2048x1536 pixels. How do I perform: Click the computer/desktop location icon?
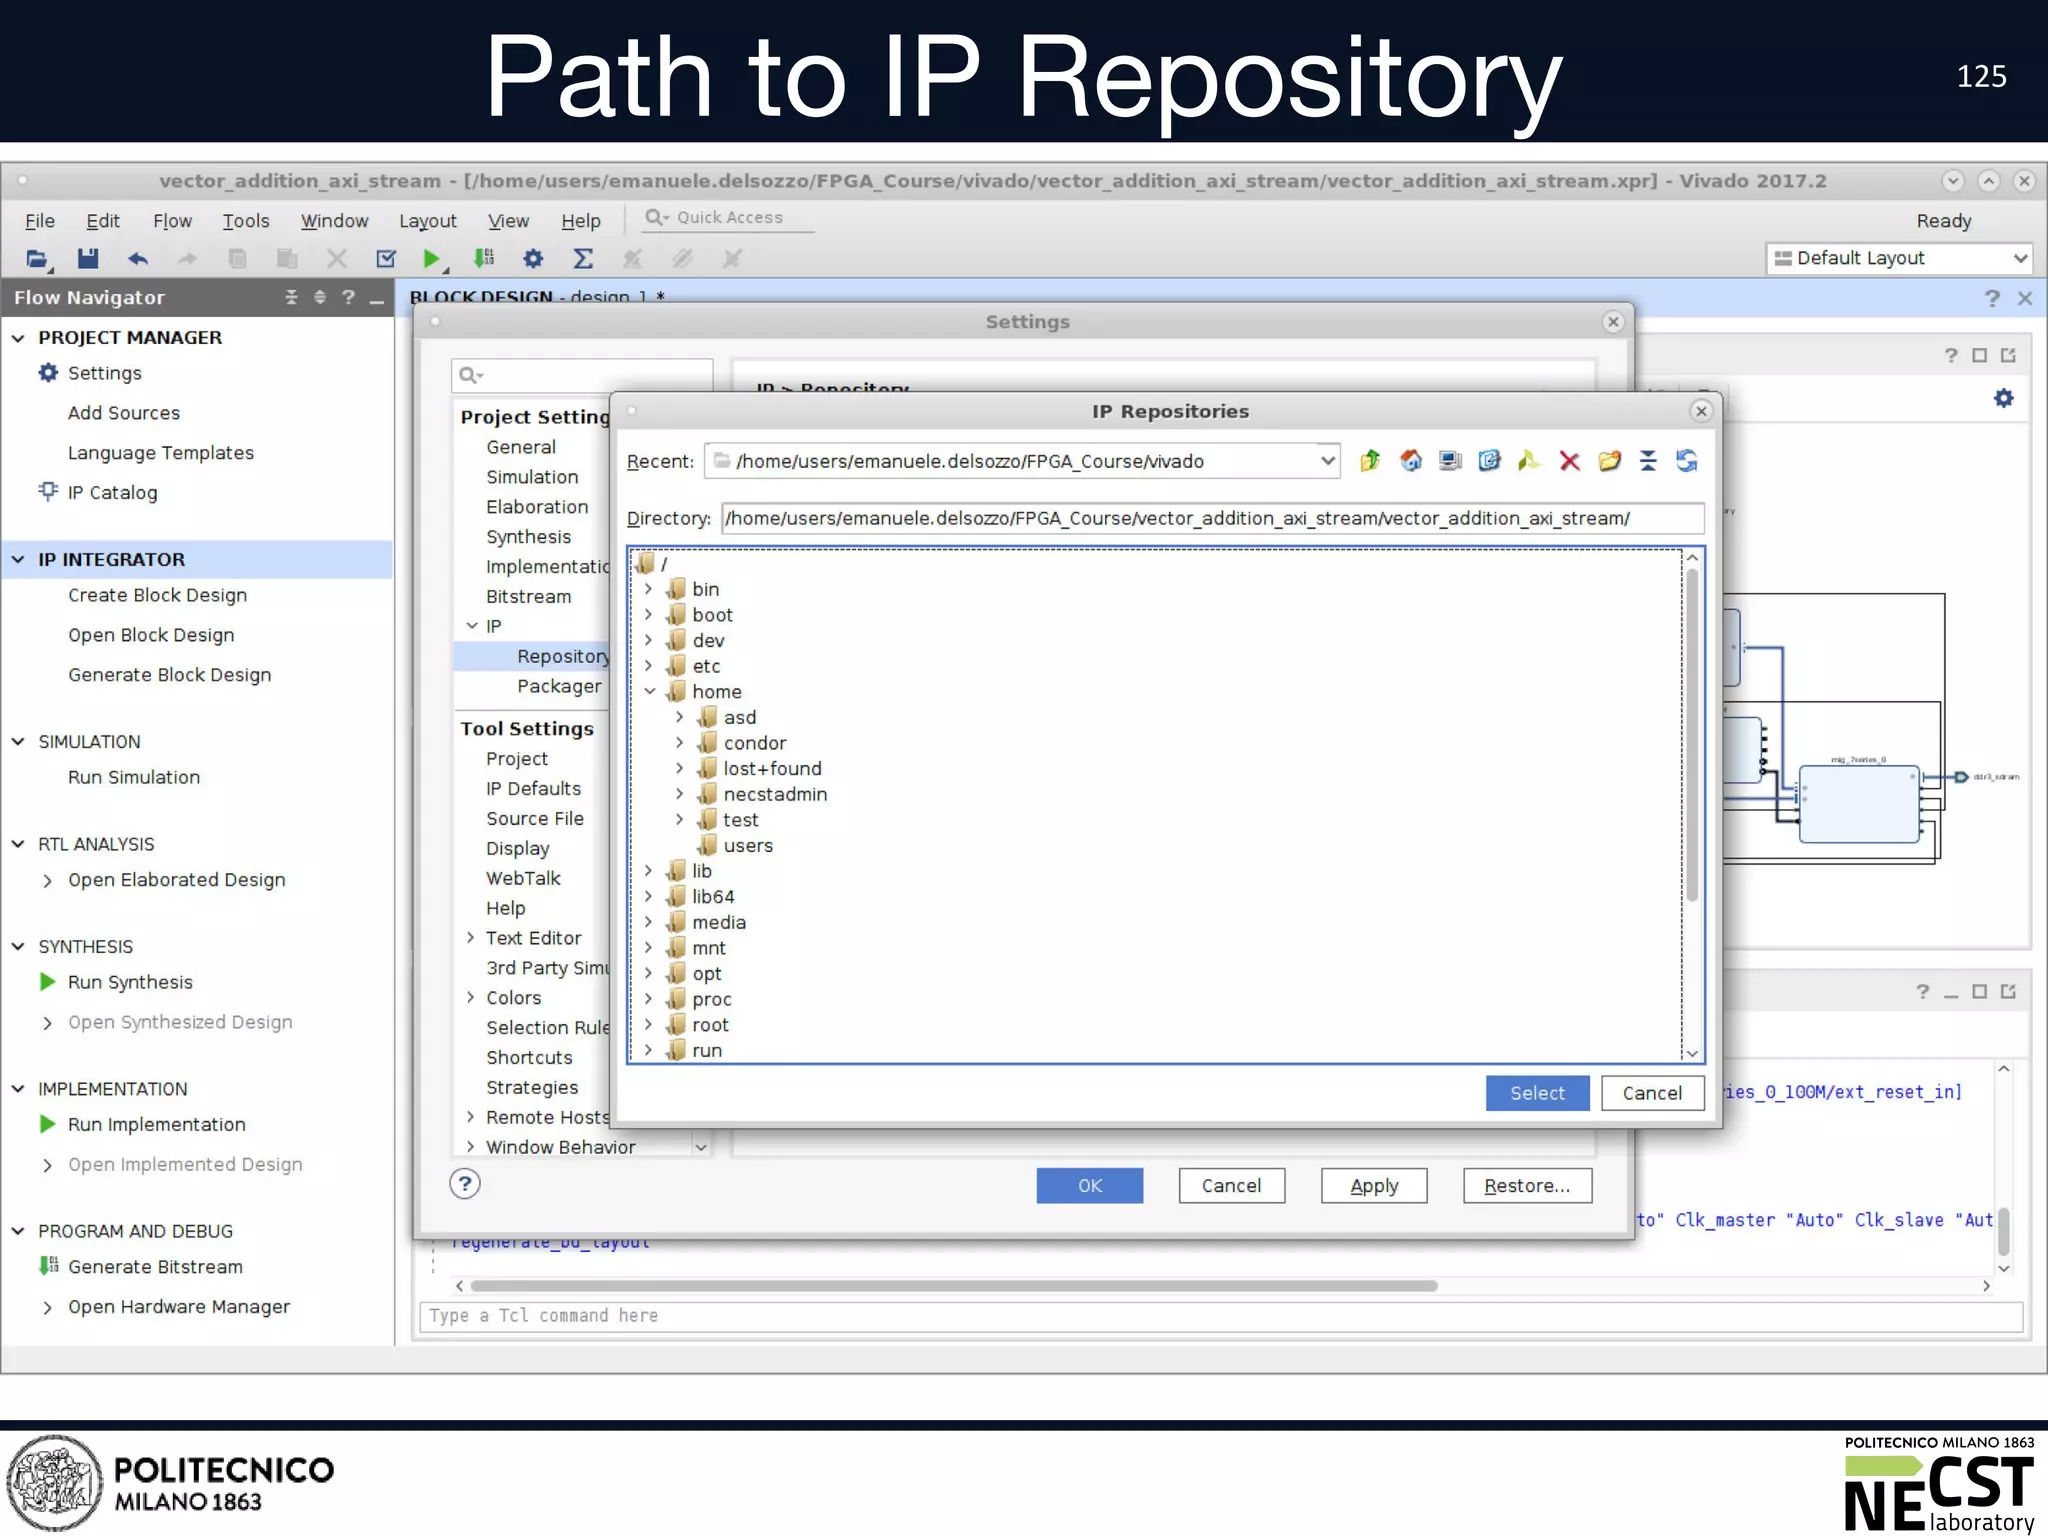click(1449, 461)
